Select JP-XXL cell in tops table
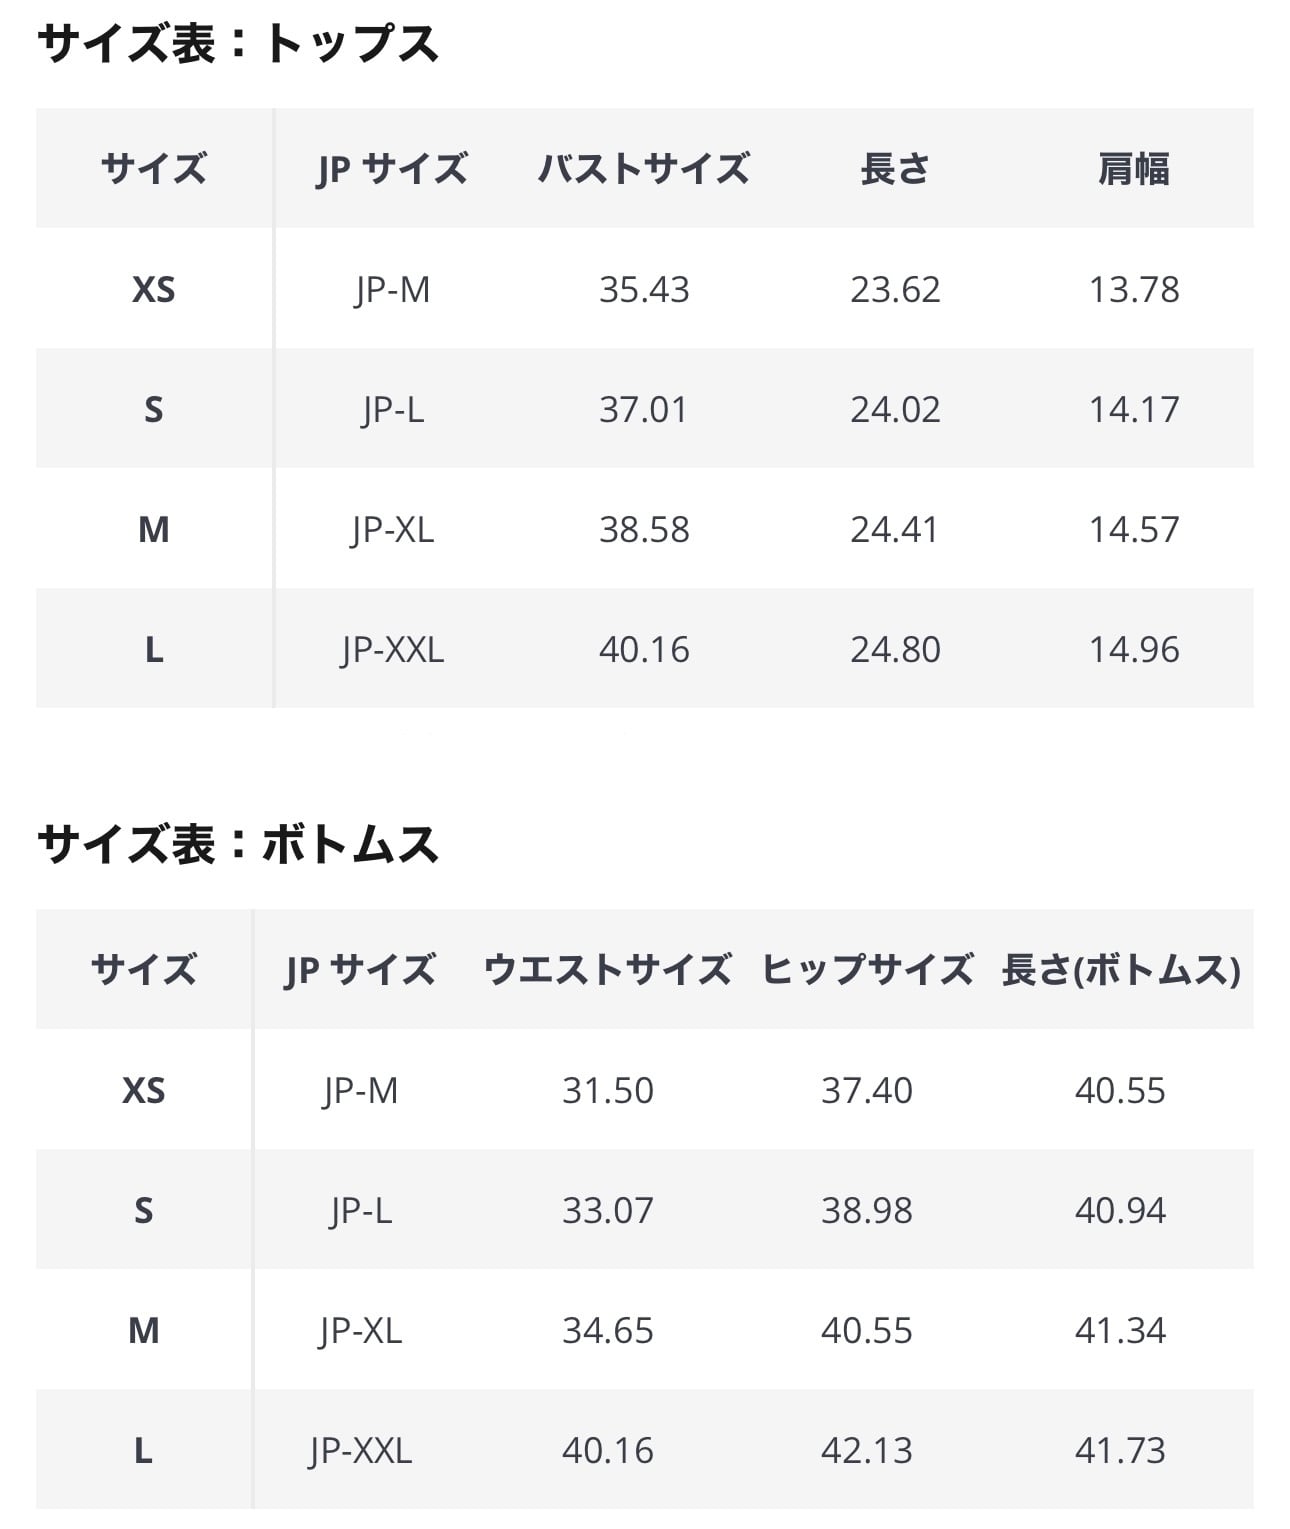The image size is (1290, 1529). (392, 649)
